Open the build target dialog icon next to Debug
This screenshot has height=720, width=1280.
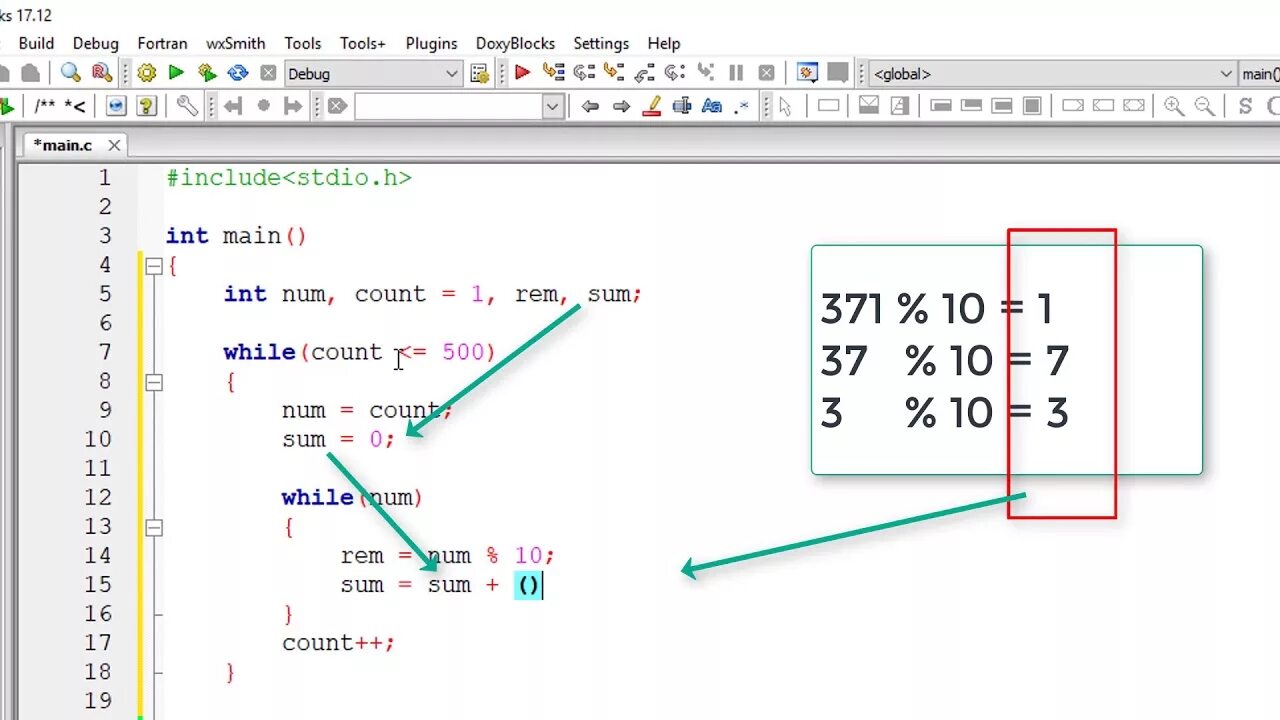(480, 73)
